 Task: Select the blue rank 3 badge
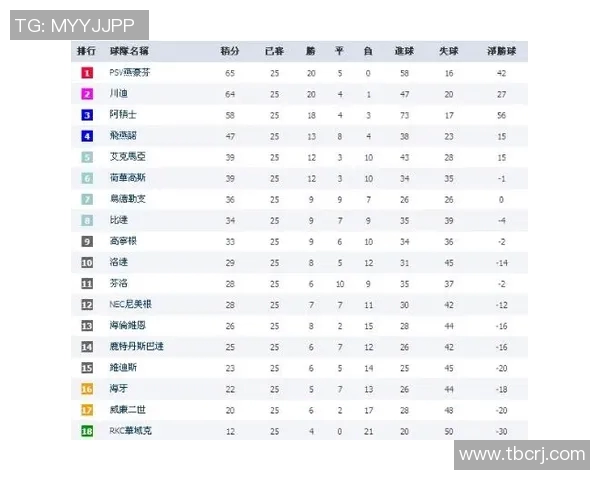click(x=87, y=115)
